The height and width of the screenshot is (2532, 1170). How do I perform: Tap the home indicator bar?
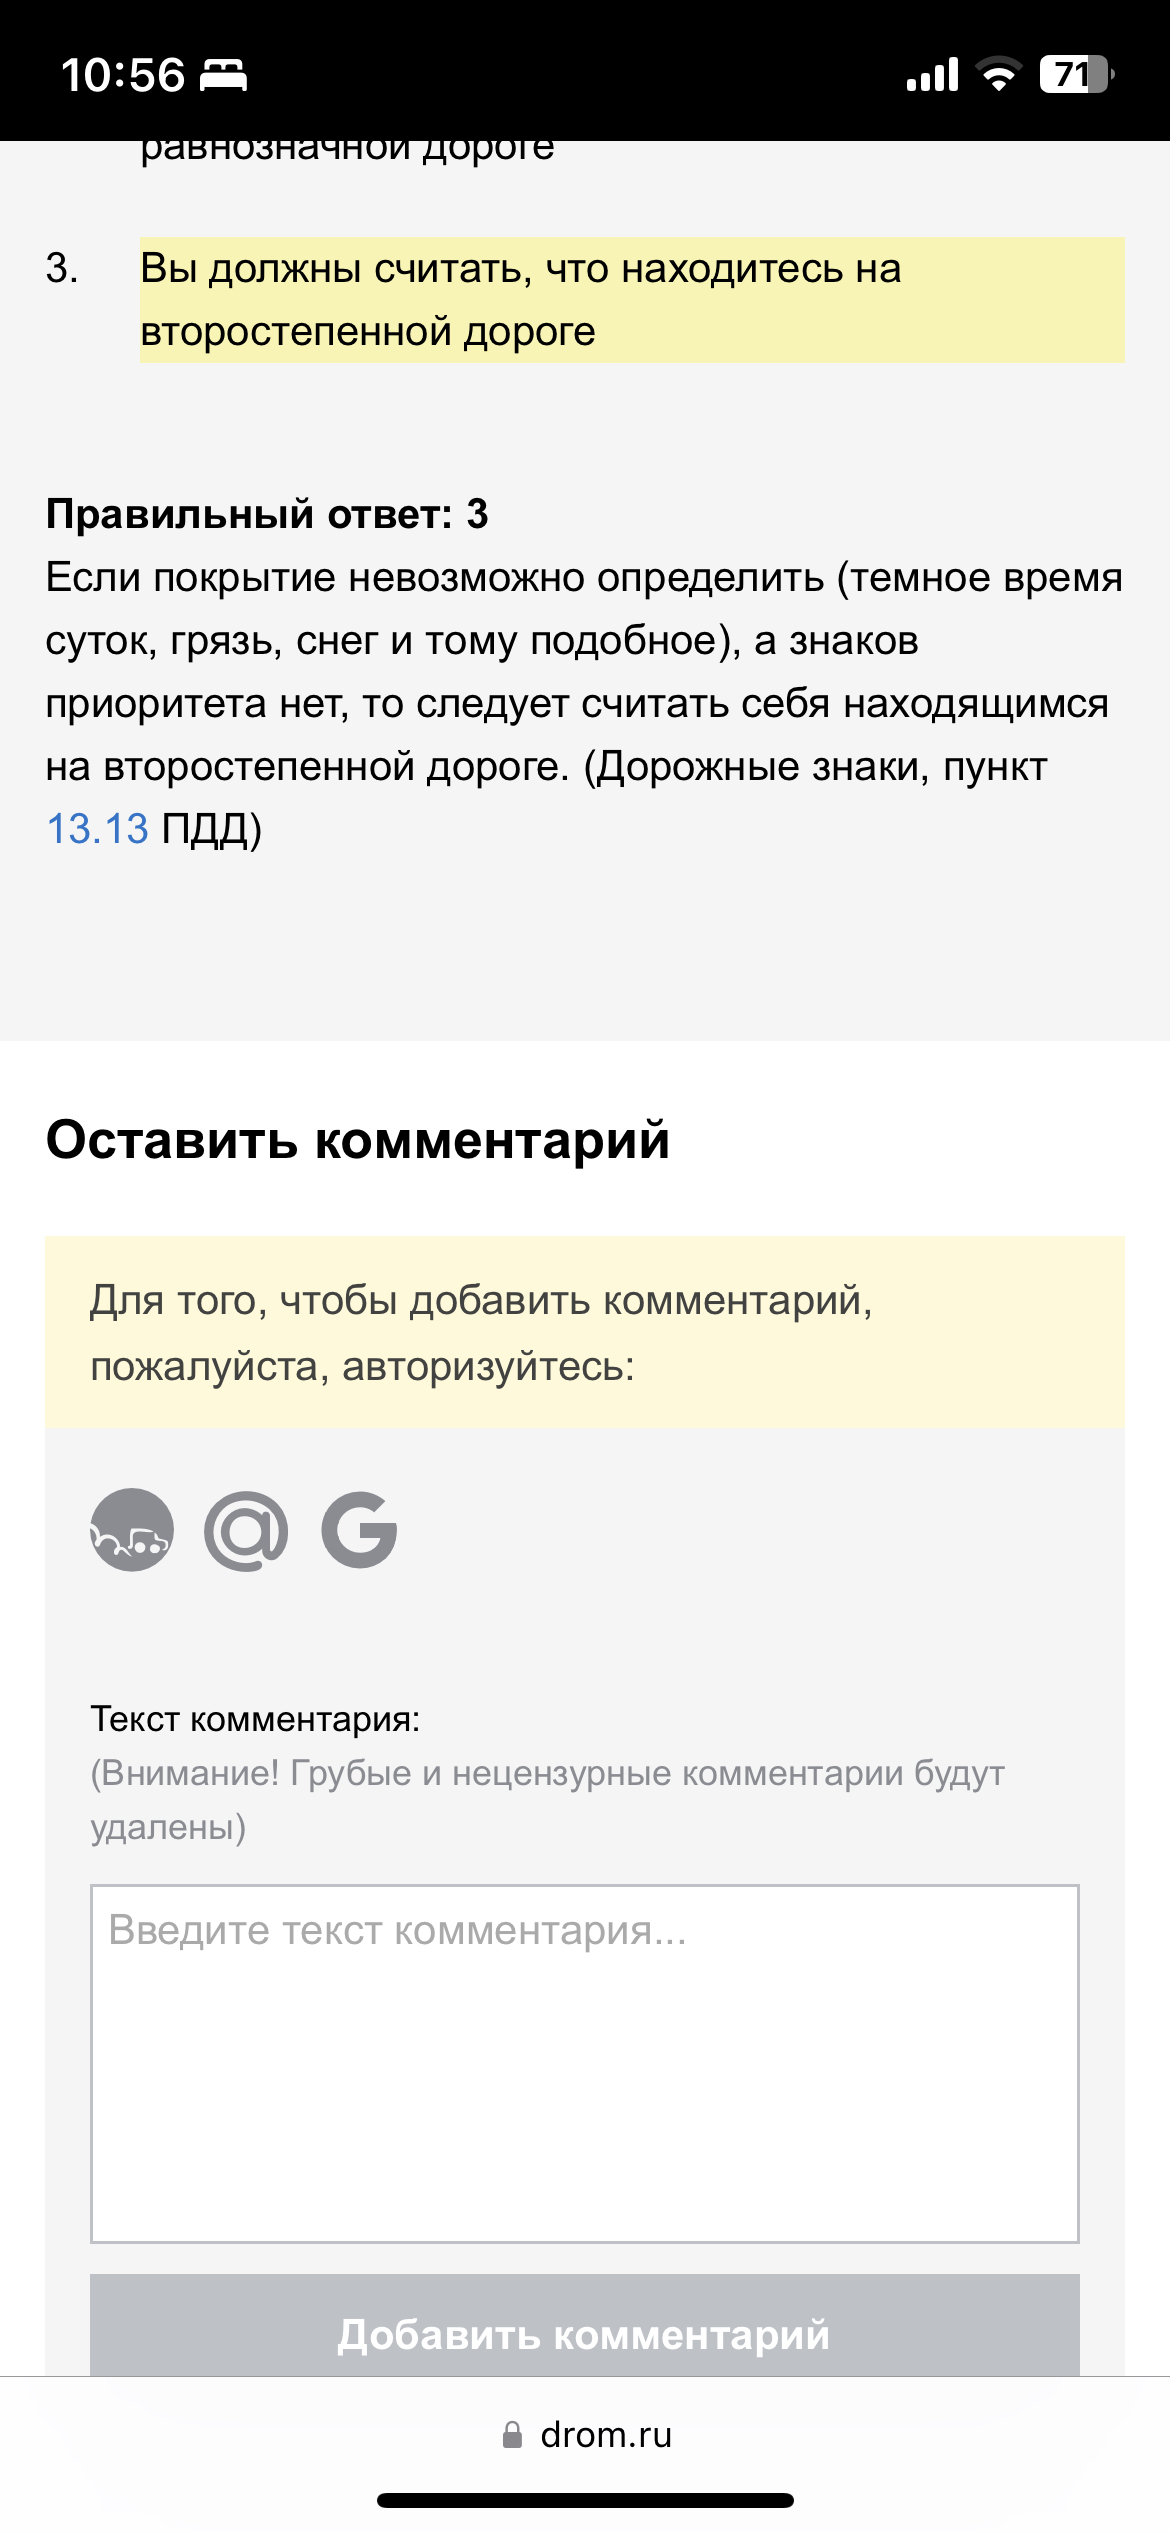(x=585, y=2500)
